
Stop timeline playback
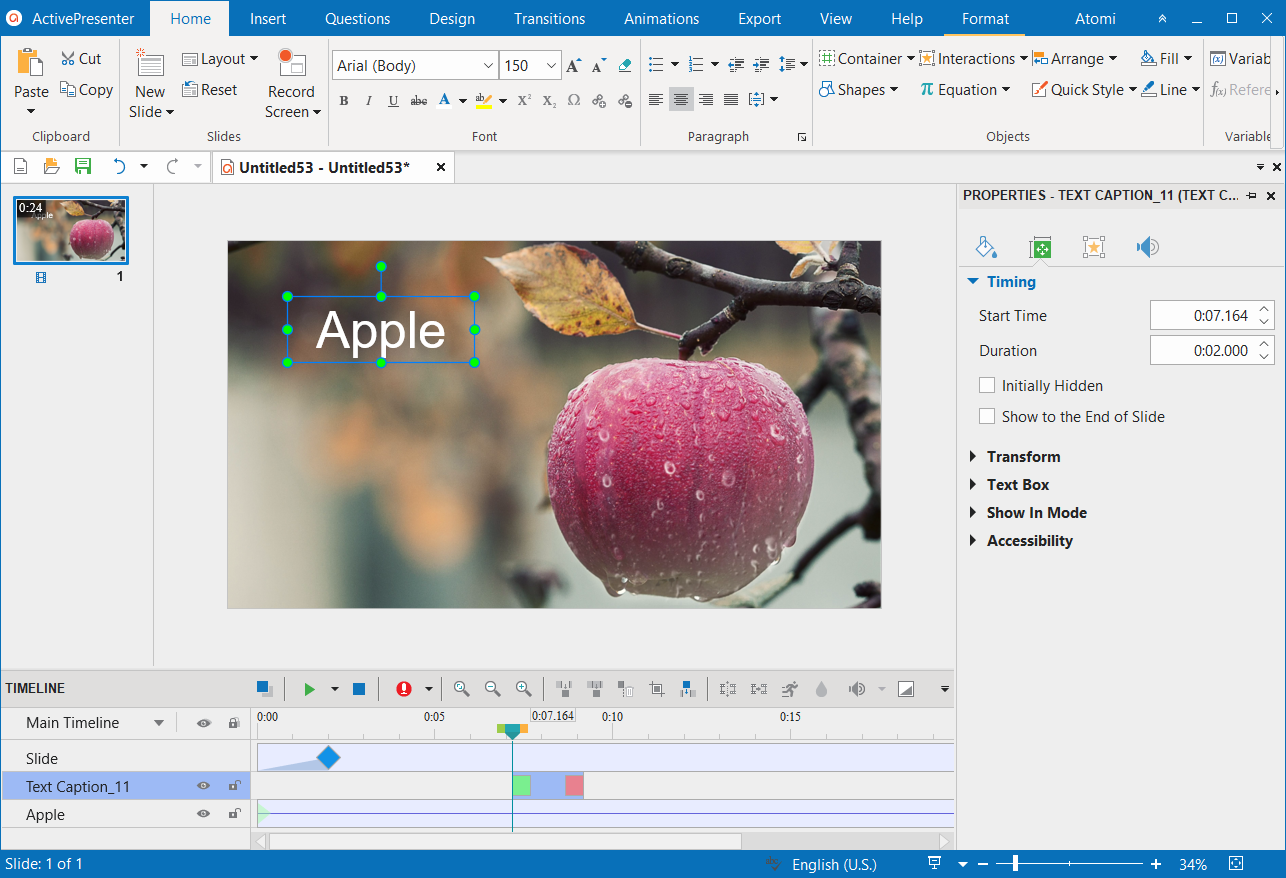coord(359,689)
